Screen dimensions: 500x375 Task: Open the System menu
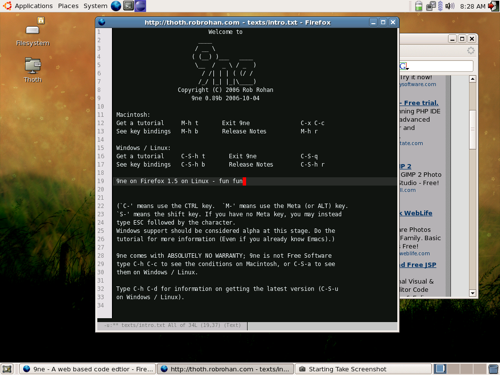pyautogui.click(x=95, y=6)
